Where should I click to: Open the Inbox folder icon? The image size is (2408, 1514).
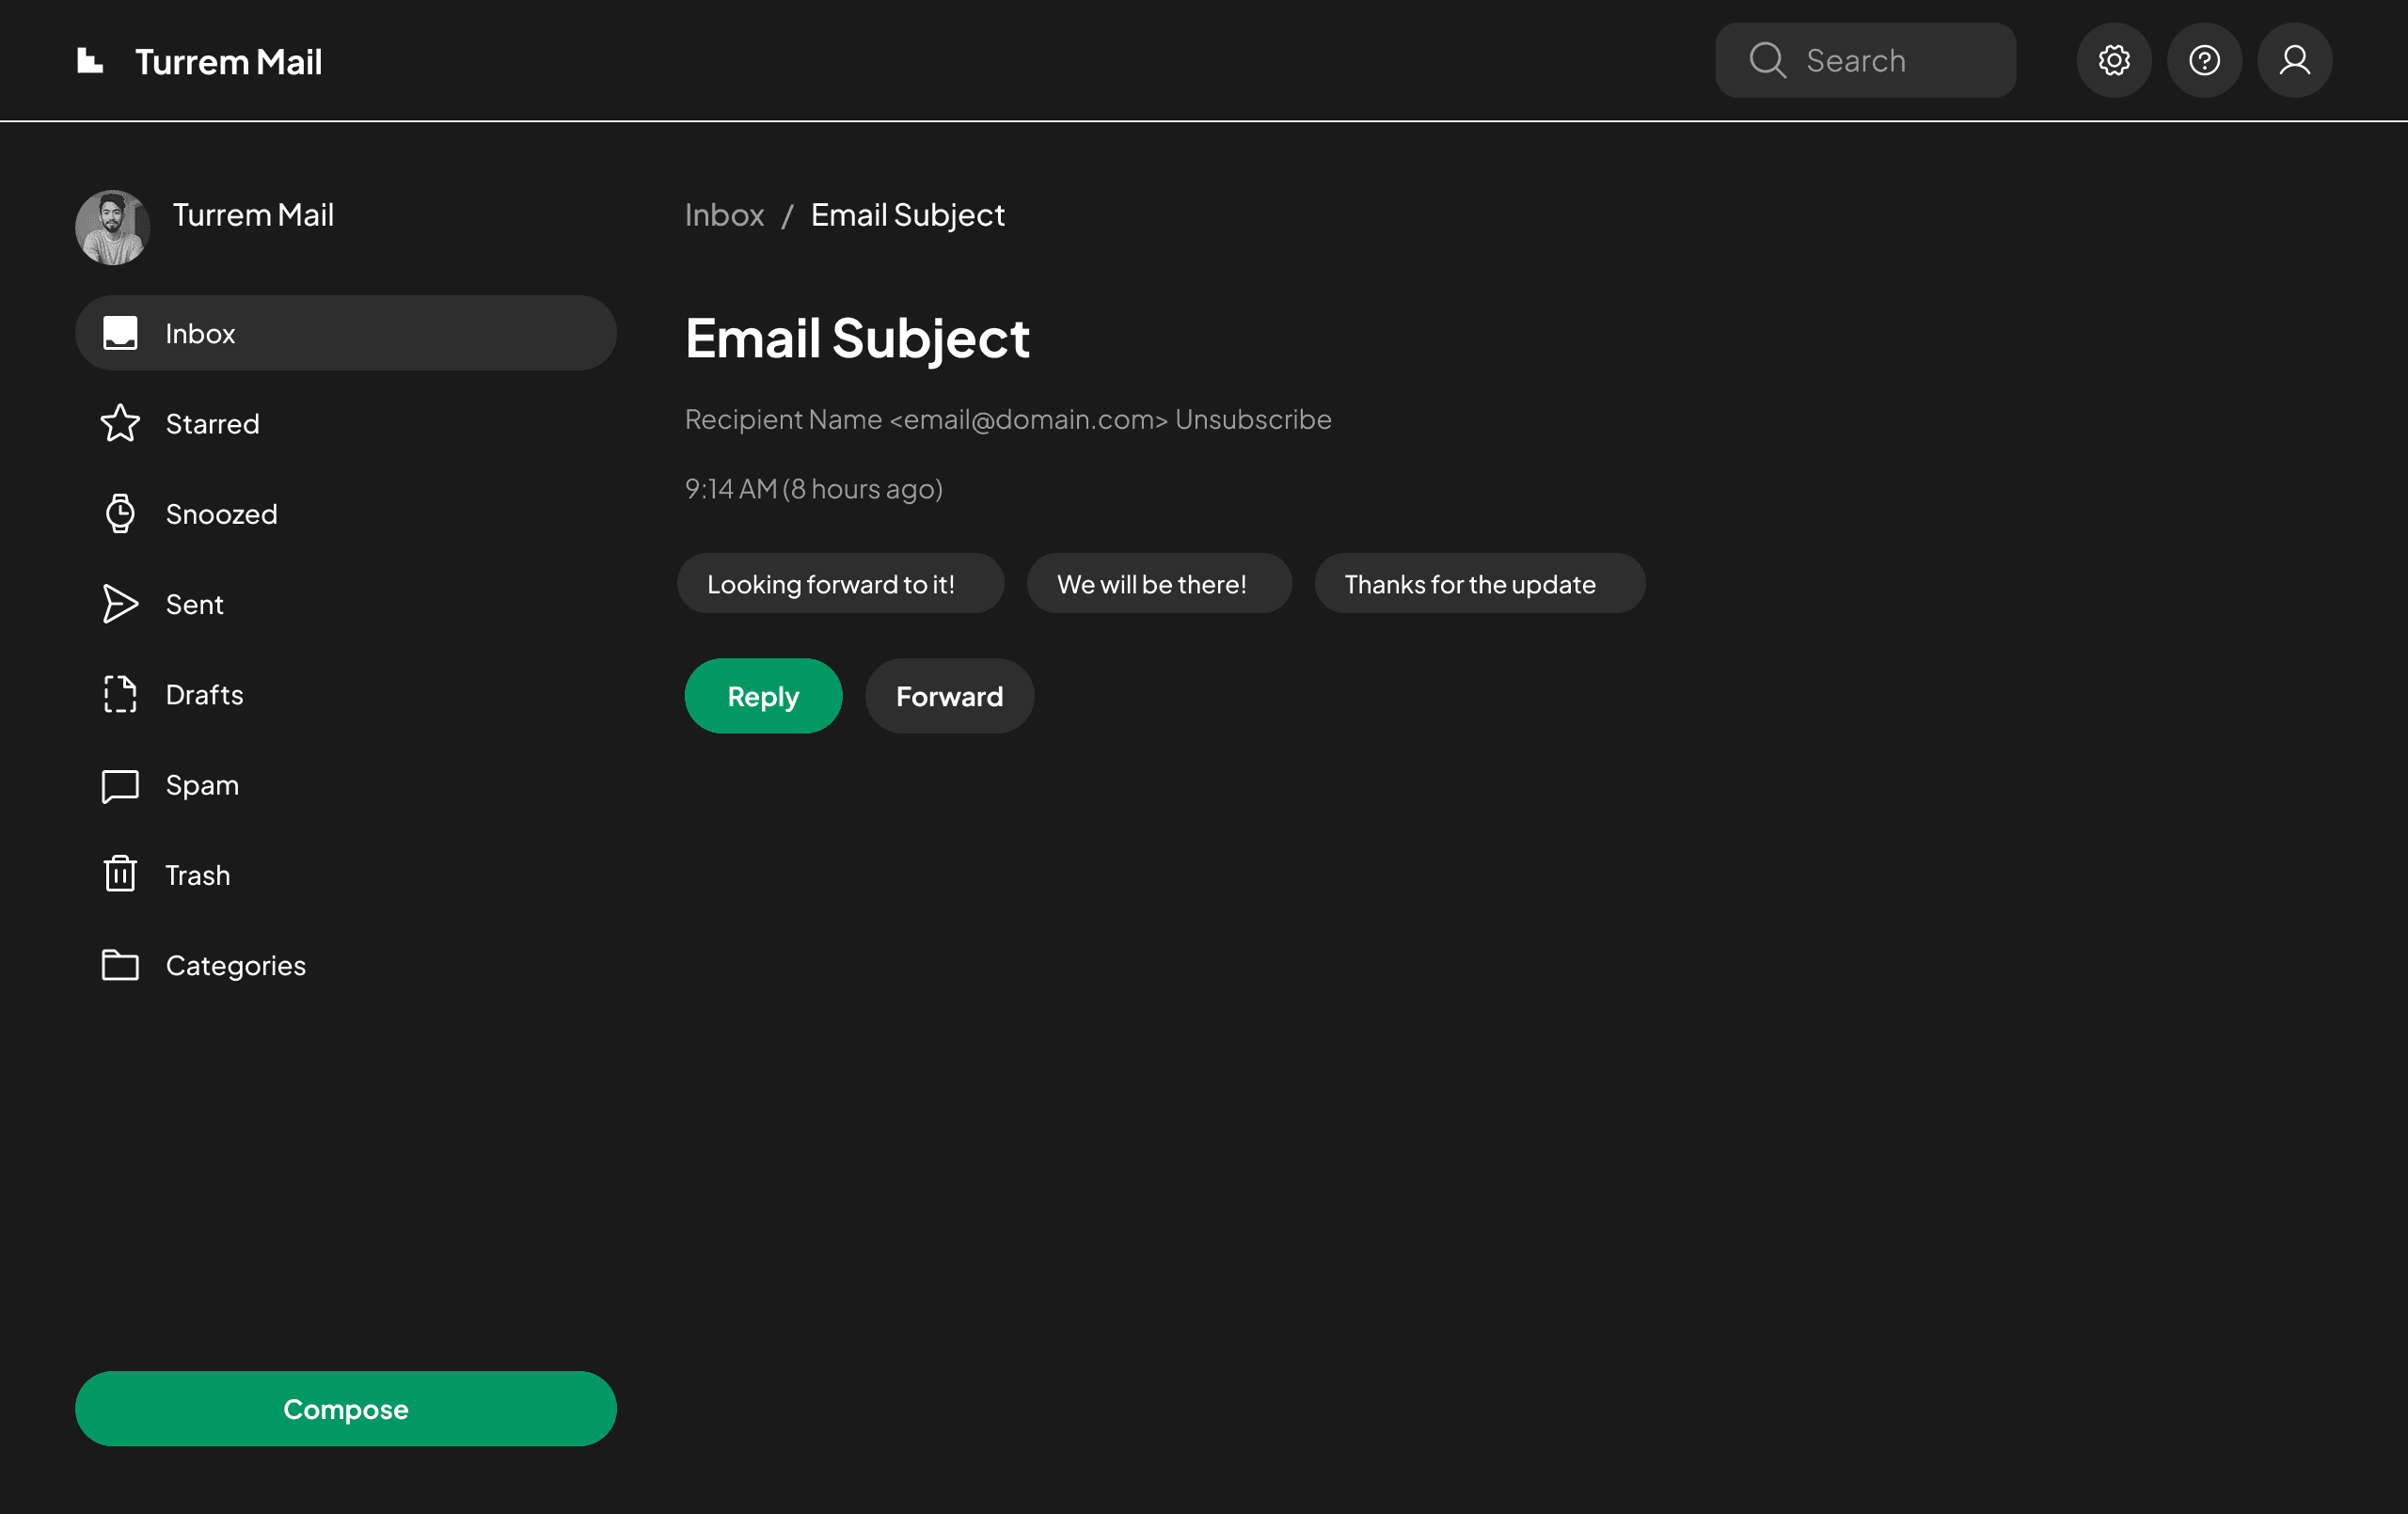[120, 333]
